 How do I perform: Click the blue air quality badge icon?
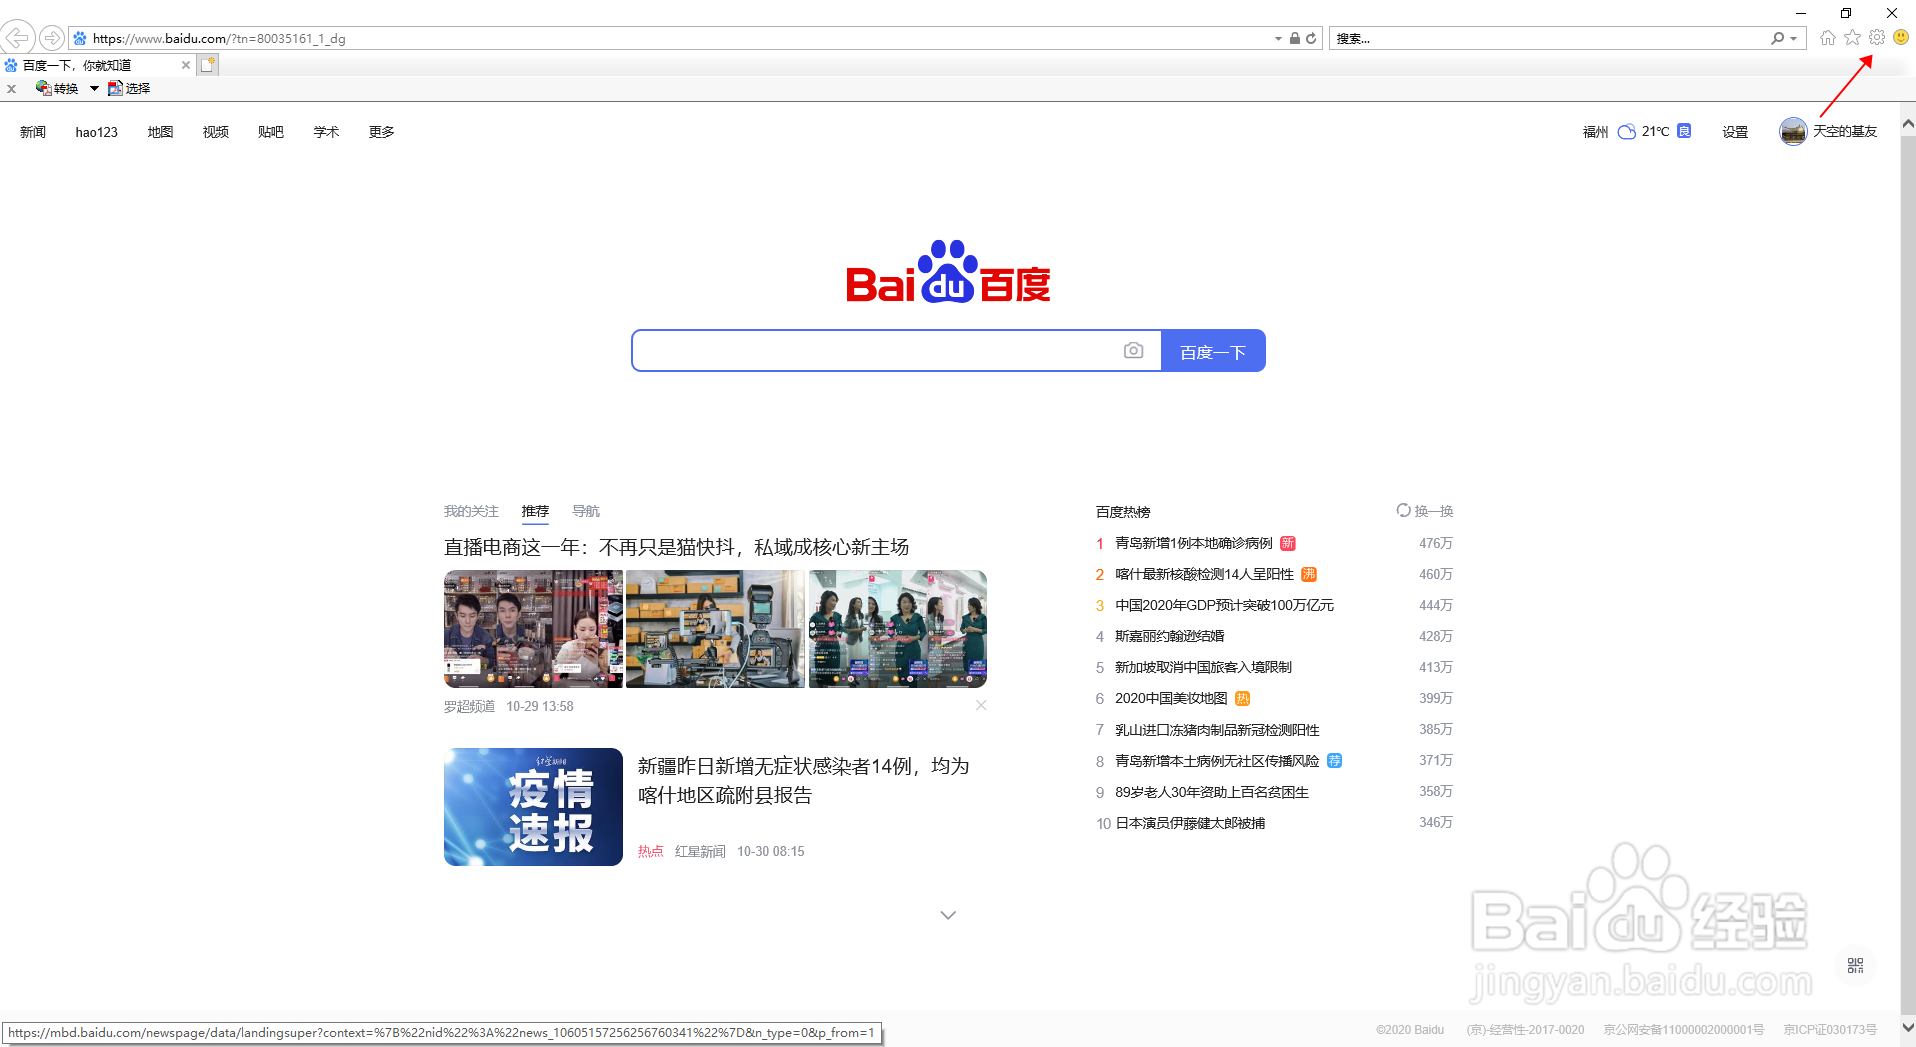tap(1684, 131)
